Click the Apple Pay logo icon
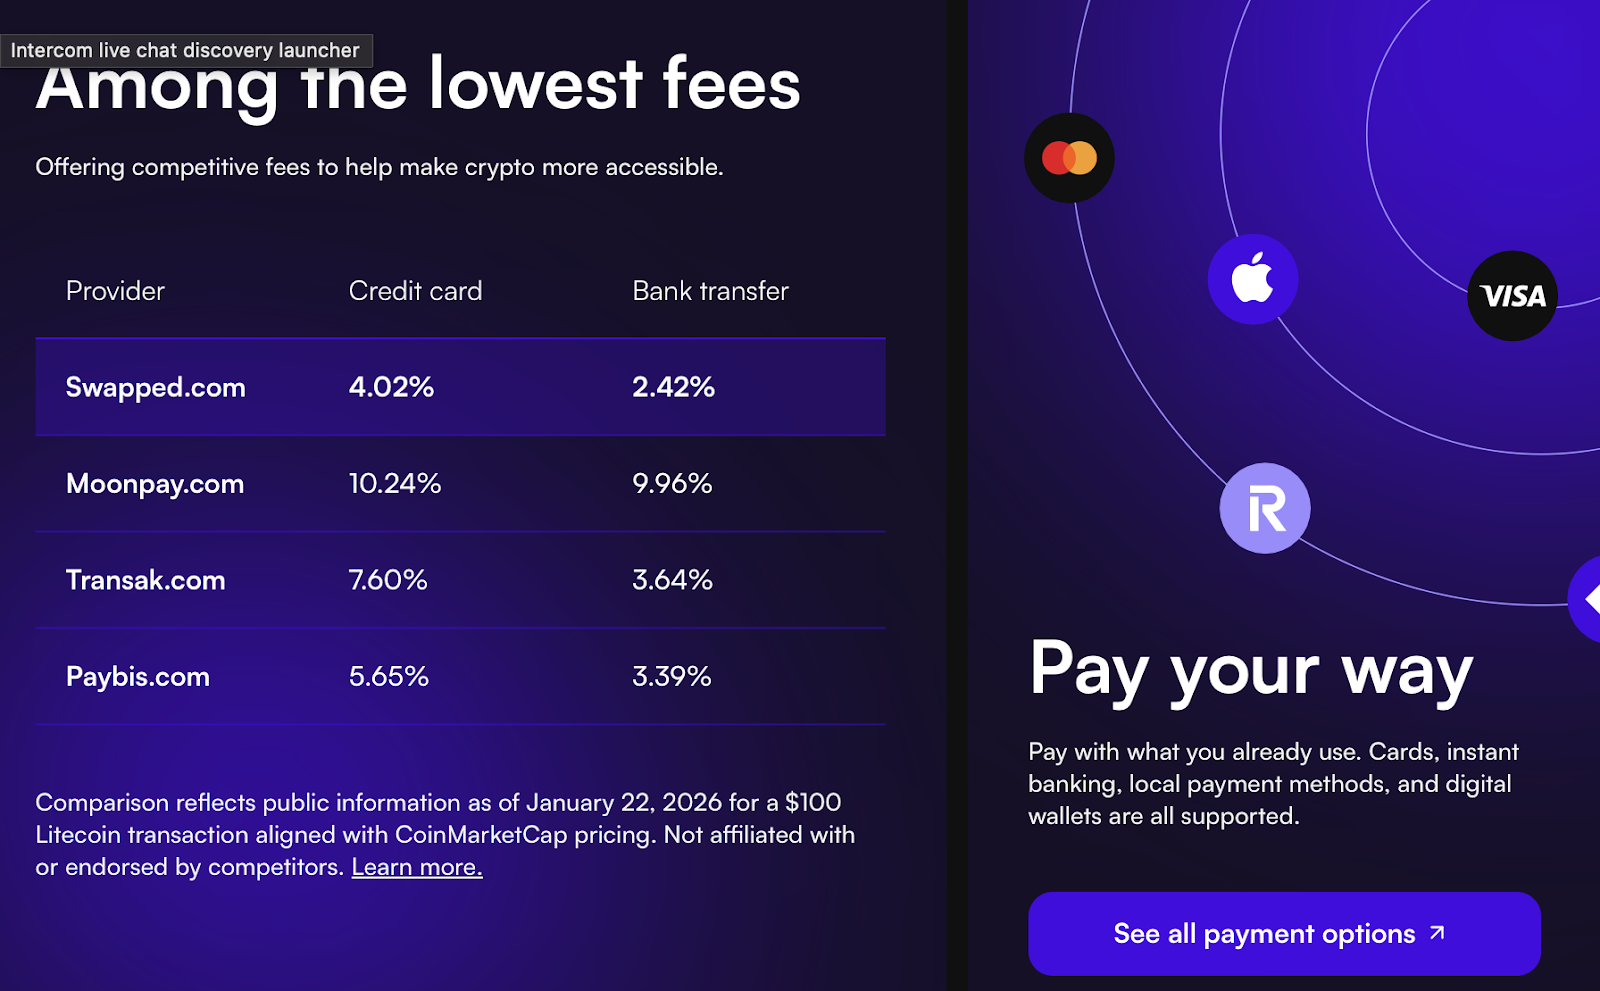 [1252, 279]
